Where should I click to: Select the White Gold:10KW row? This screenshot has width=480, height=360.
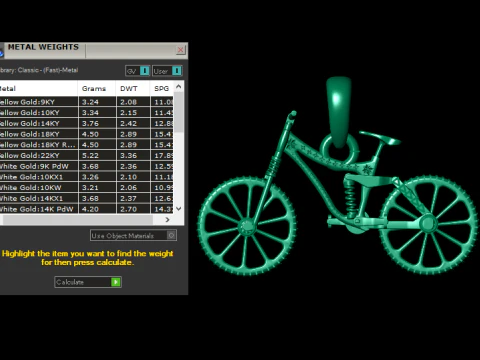[x=87, y=187]
